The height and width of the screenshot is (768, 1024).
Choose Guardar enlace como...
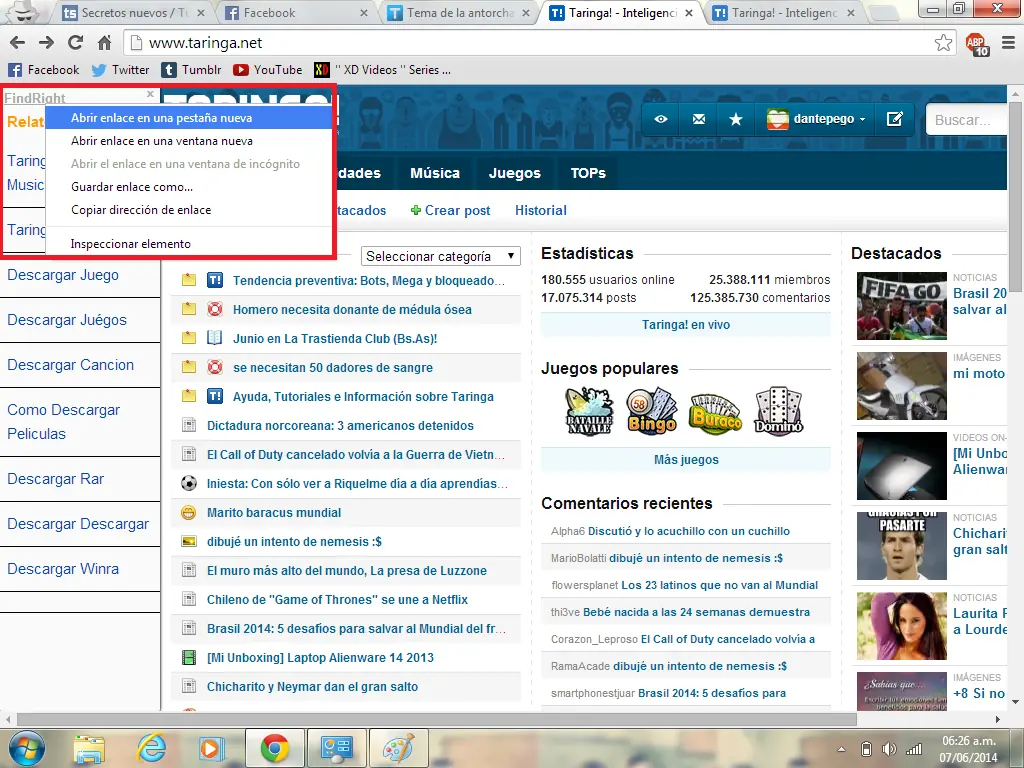[x=189, y=187]
